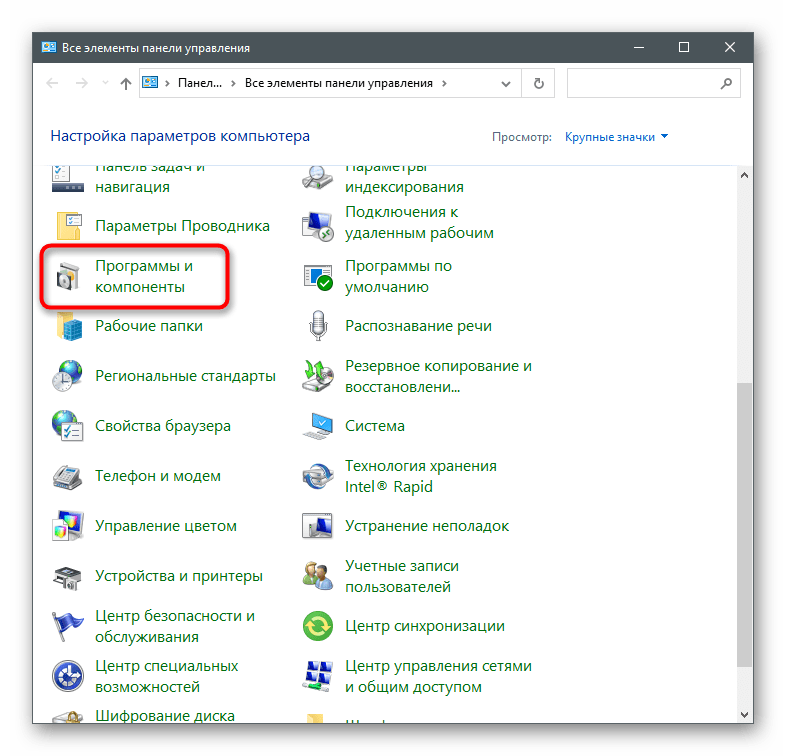Viewport: 786px width, 756px height.
Task: Click the chevron after 'Все элементы панели управления'
Action: click(x=445, y=84)
